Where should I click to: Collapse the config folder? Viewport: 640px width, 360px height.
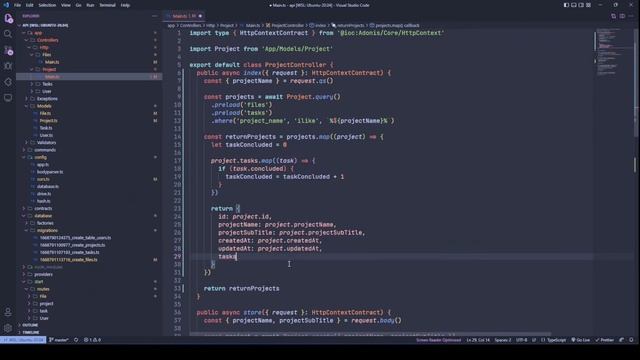(40, 157)
